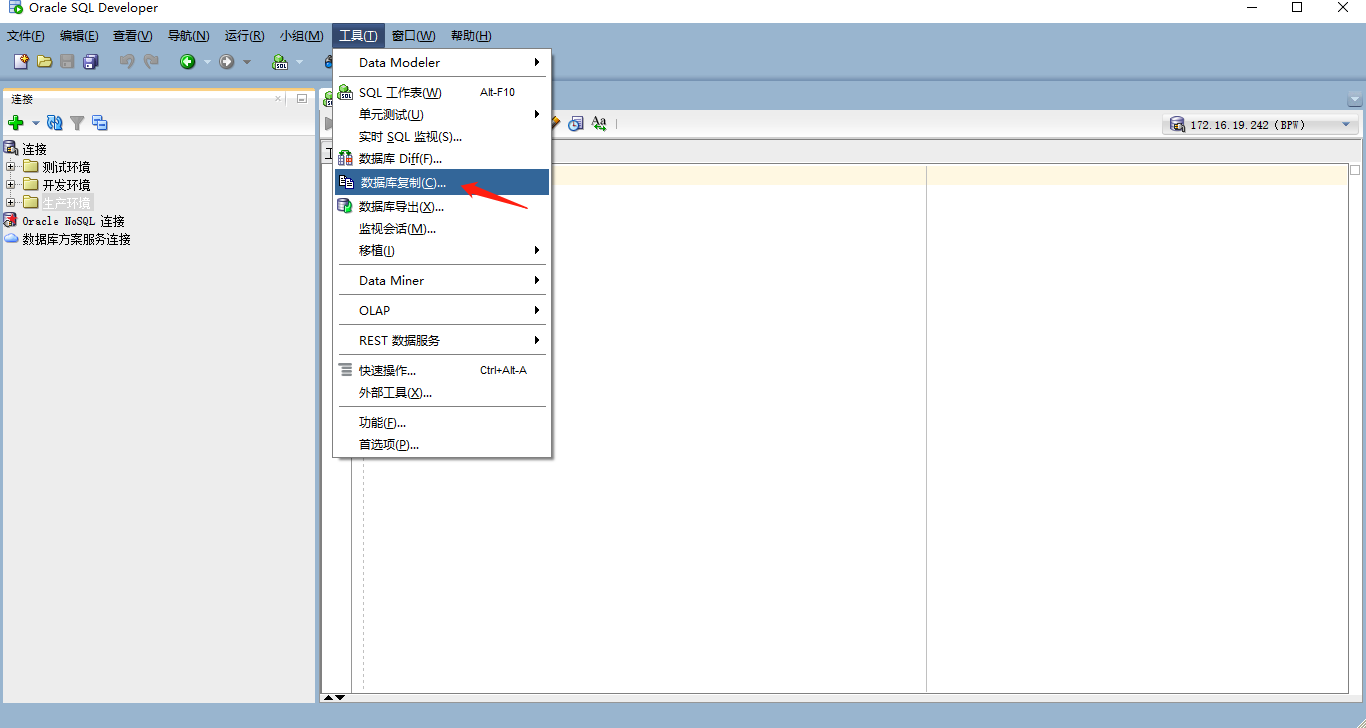The height and width of the screenshot is (728, 1366).
Task: Close the open 工具(T) menu
Action: point(358,36)
